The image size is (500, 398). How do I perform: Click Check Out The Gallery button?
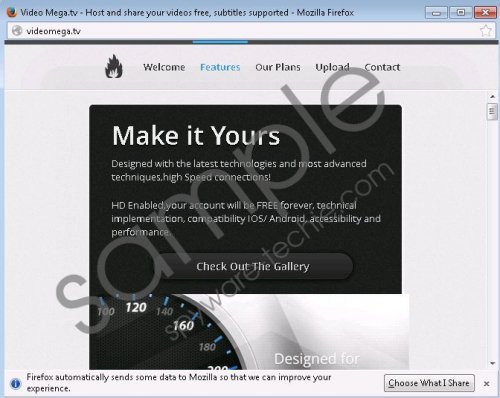coord(253,266)
